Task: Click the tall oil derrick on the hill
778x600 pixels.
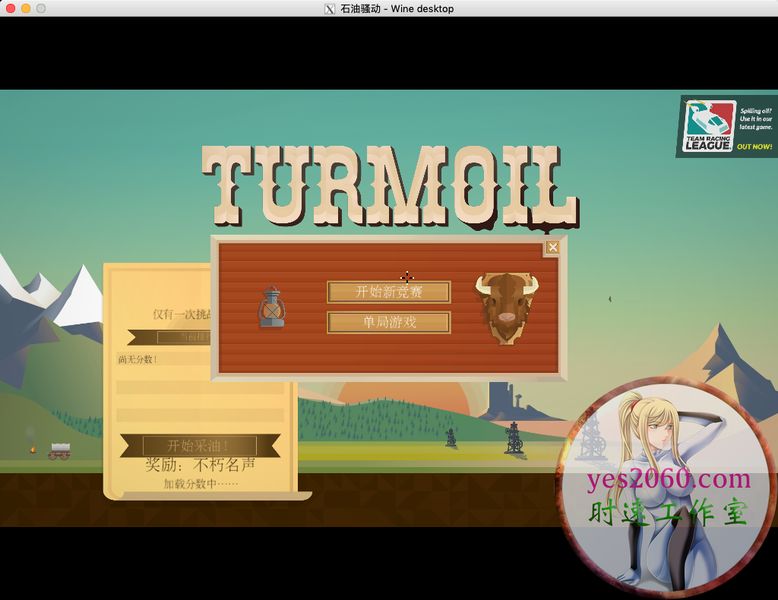Action: pos(513,437)
